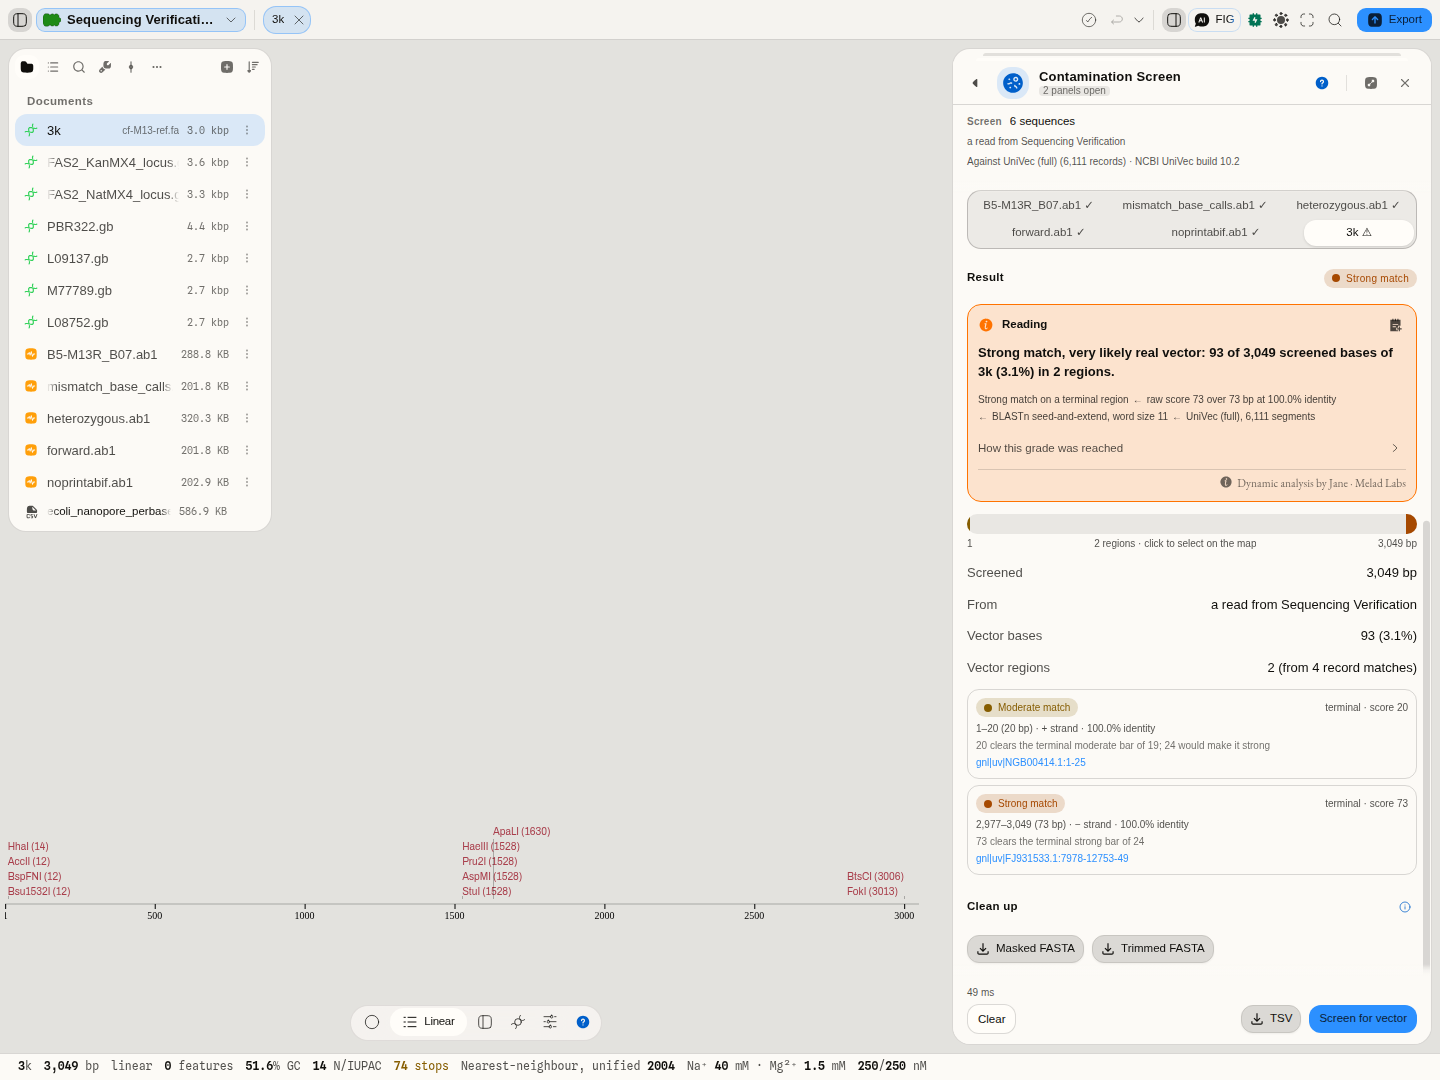Switch to the B5-M13R_B07.ab1 result tab
Screen dimensions: 1440x1080
pyautogui.click(x=1038, y=205)
